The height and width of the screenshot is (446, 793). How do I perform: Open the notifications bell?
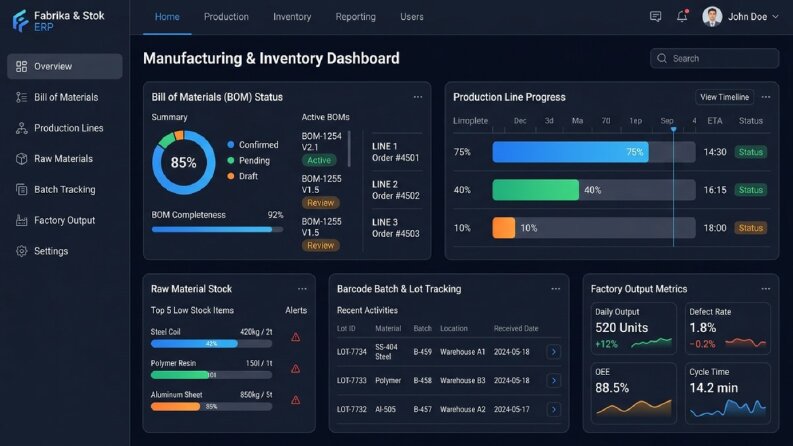pyautogui.click(x=682, y=16)
